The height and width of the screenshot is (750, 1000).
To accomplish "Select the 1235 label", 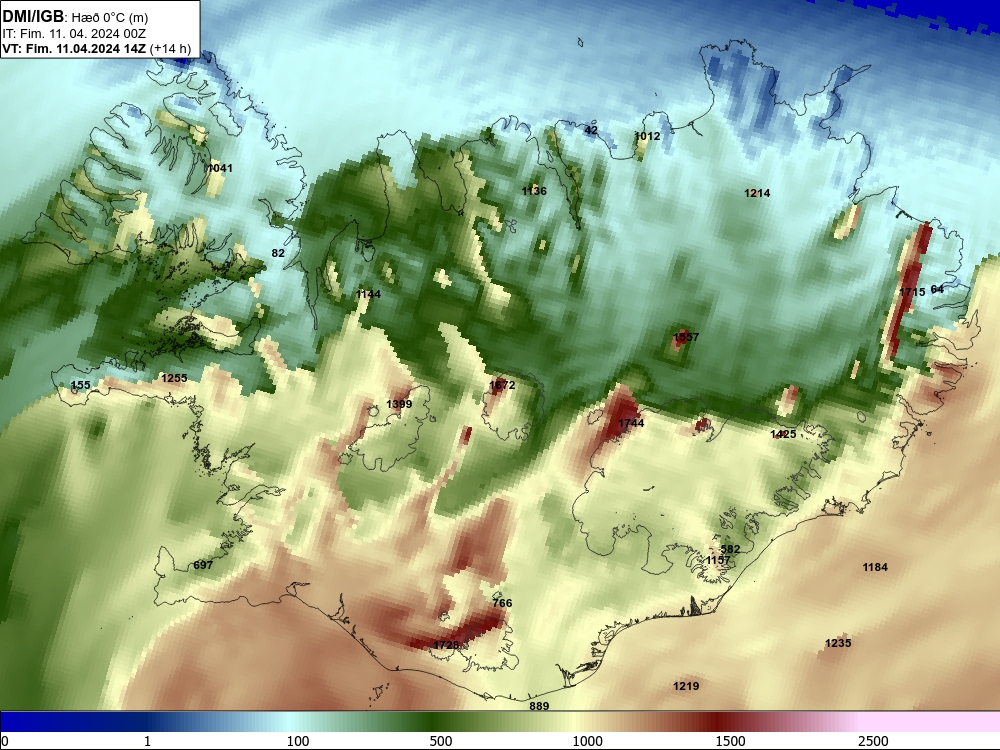I will (x=838, y=643).
